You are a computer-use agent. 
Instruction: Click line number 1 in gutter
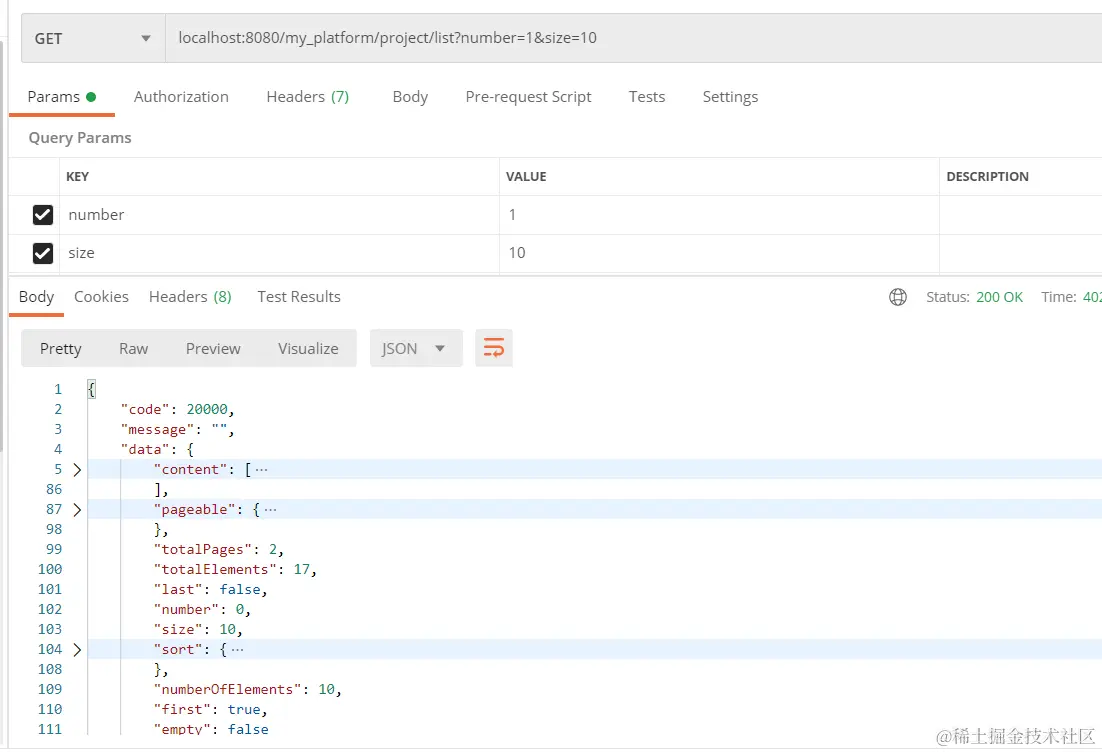click(x=58, y=390)
